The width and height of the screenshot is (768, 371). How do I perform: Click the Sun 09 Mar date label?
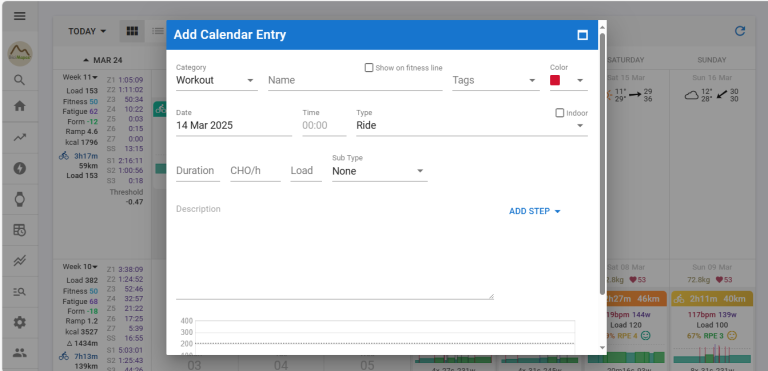tap(712, 267)
